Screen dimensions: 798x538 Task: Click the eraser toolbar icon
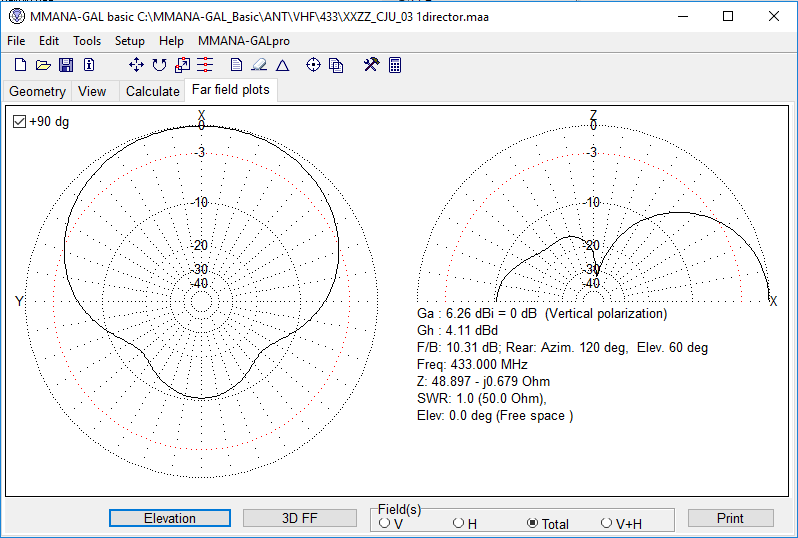pos(259,65)
